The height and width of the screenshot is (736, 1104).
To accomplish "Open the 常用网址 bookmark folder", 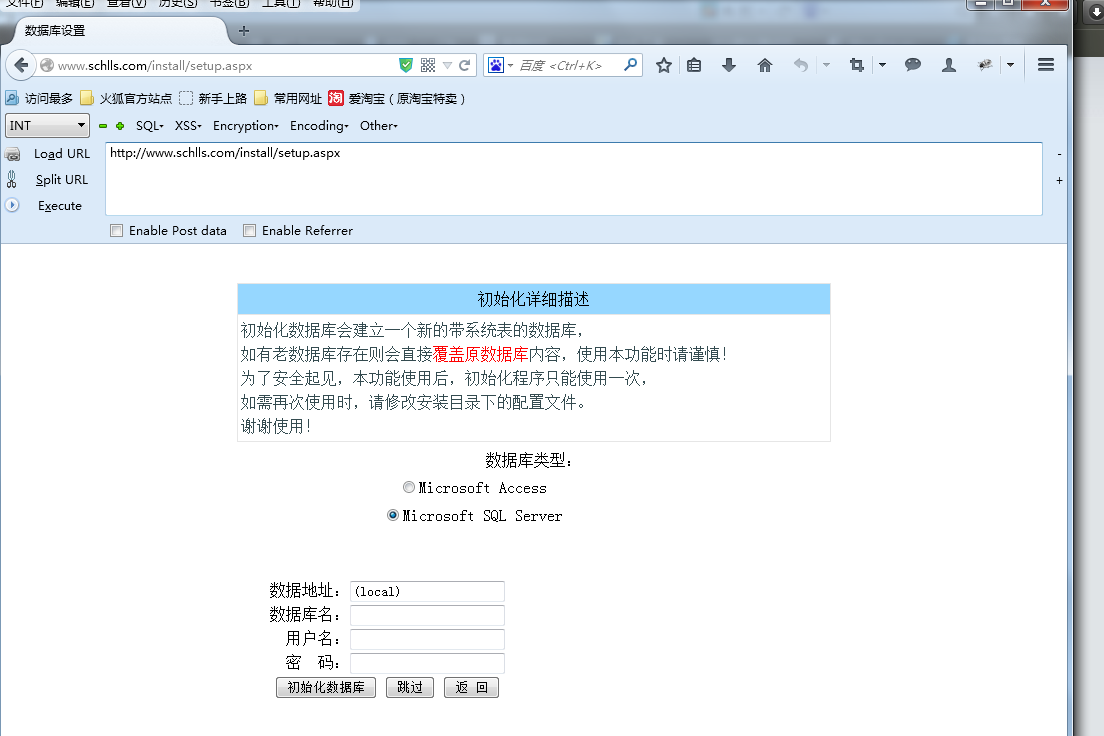I will click(x=288, y=99).
